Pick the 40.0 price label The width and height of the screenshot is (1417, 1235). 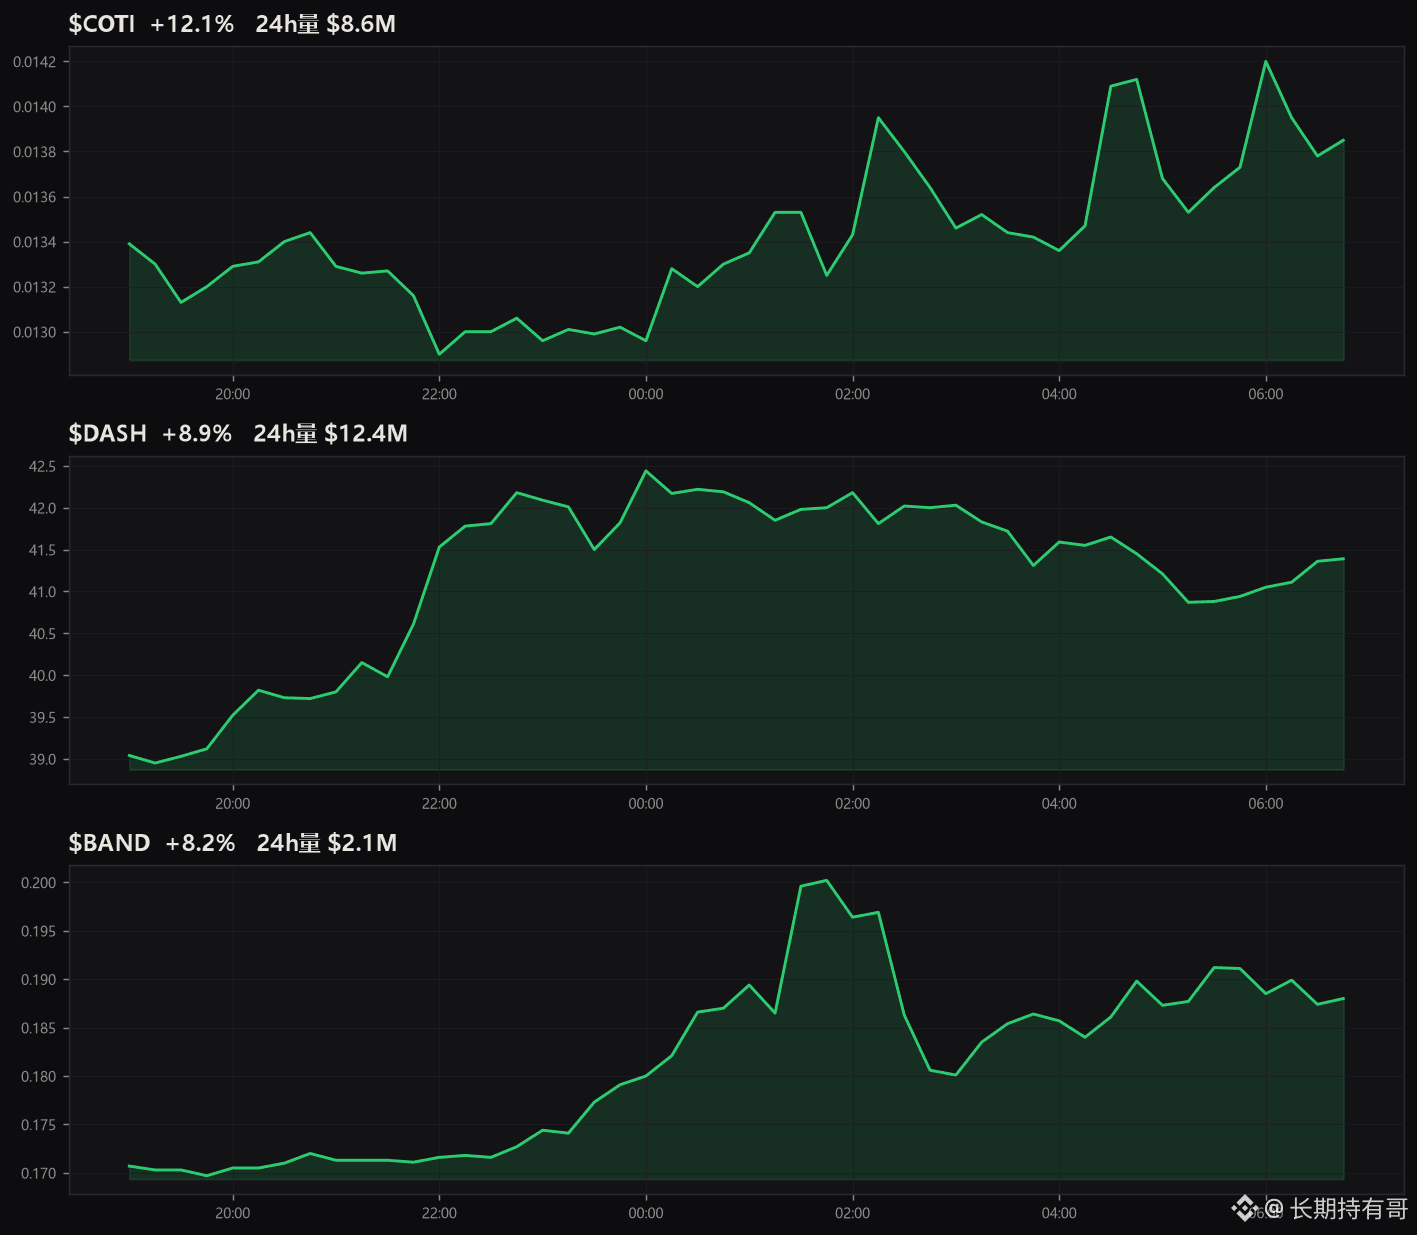[42, 676]
